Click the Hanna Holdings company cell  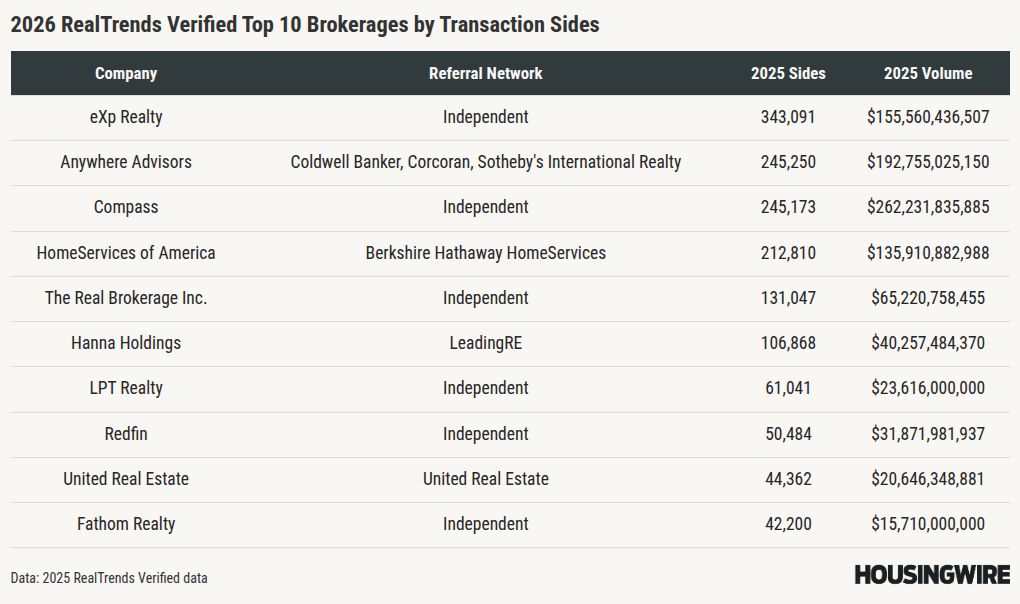pos(126,343)
